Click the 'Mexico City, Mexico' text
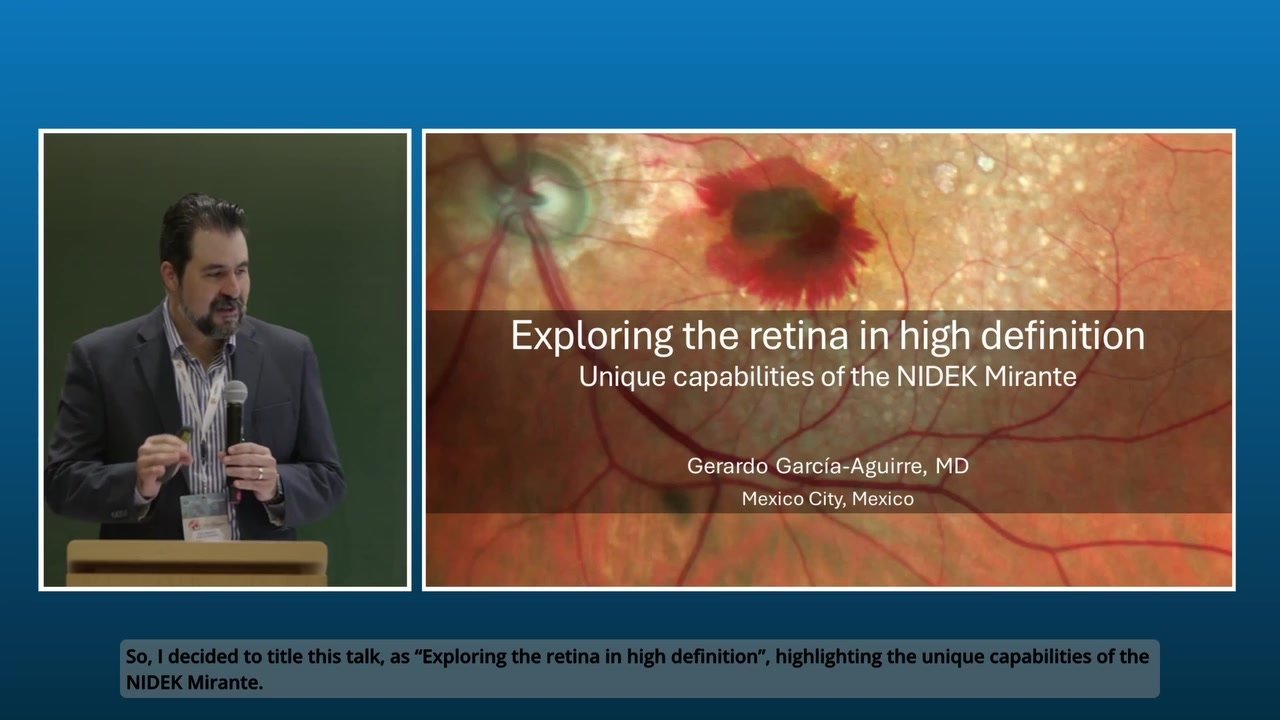1280x720 pixels. pyautogui.click(x=827, y=498)
